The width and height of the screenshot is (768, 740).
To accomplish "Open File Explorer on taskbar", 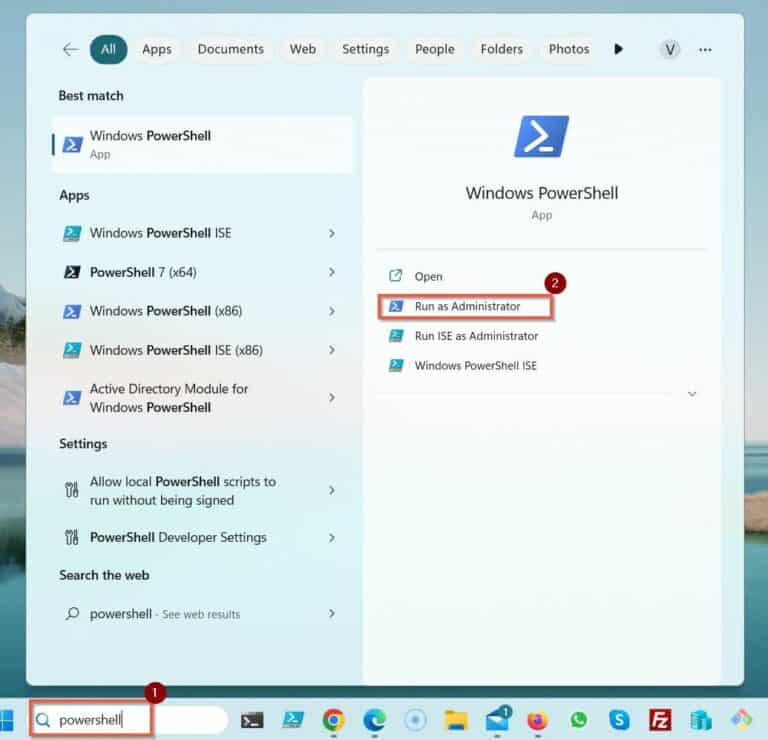I will [x=456, y=720].
